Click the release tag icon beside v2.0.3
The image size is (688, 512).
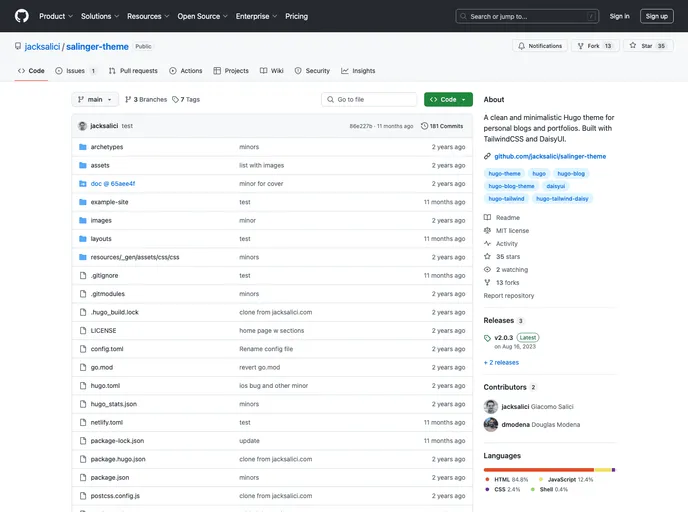coord(487,338)
